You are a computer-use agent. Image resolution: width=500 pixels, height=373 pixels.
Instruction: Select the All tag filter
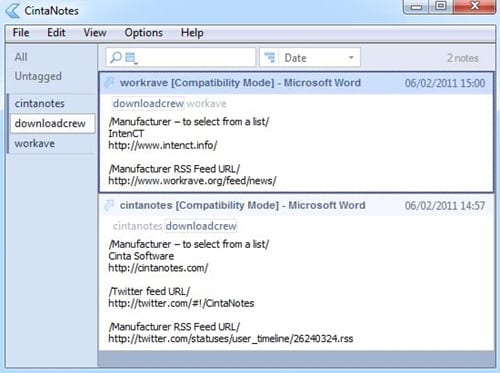[x=21, y=57]
